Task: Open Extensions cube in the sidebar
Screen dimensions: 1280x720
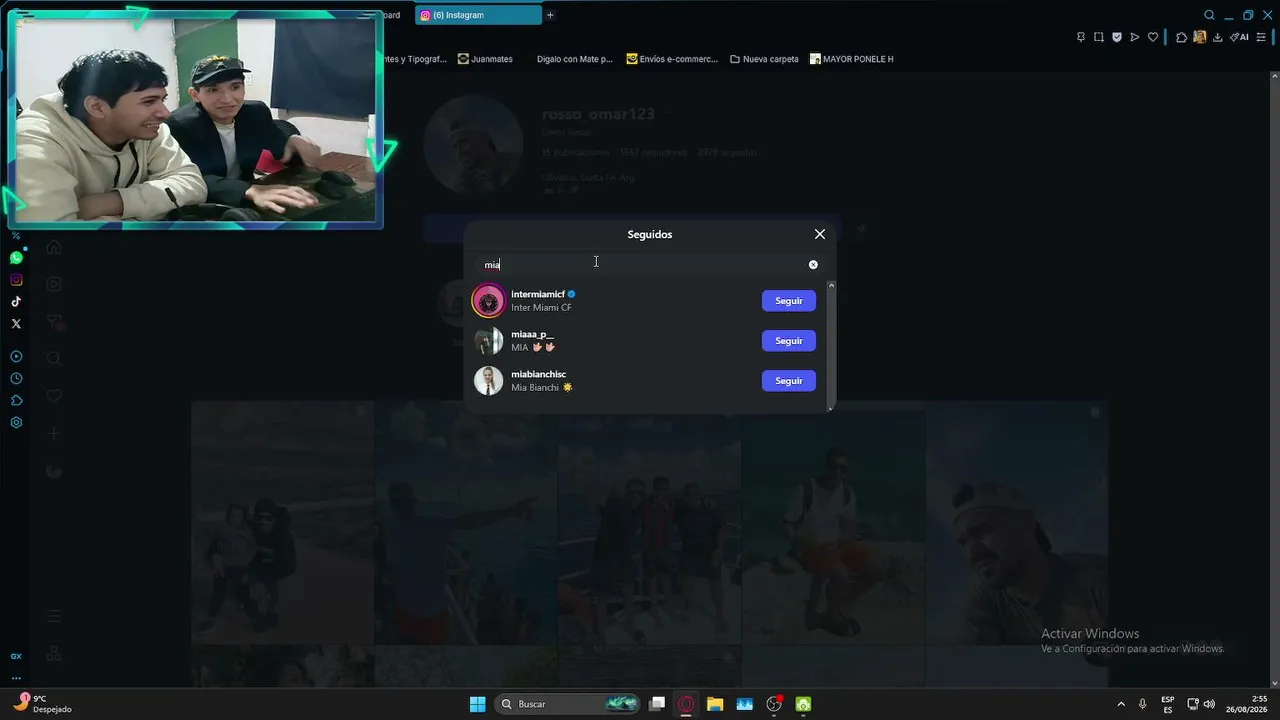Action: click(16, 401)
